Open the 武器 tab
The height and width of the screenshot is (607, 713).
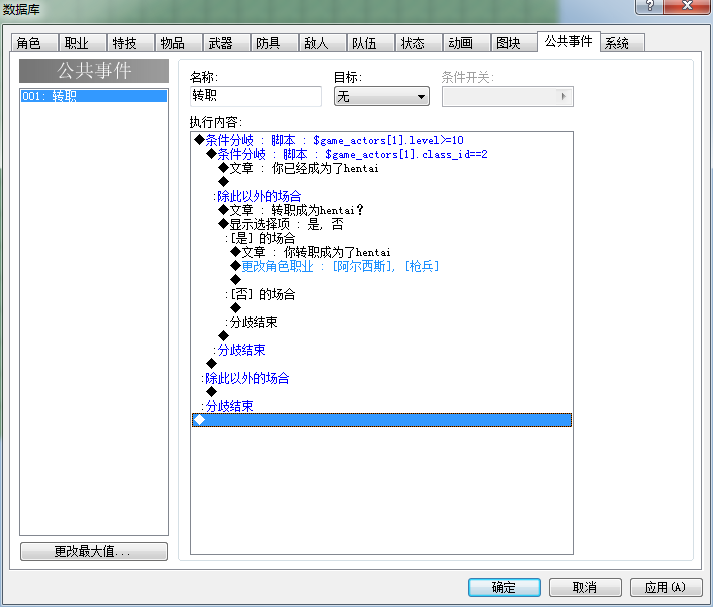click(226, 43)
